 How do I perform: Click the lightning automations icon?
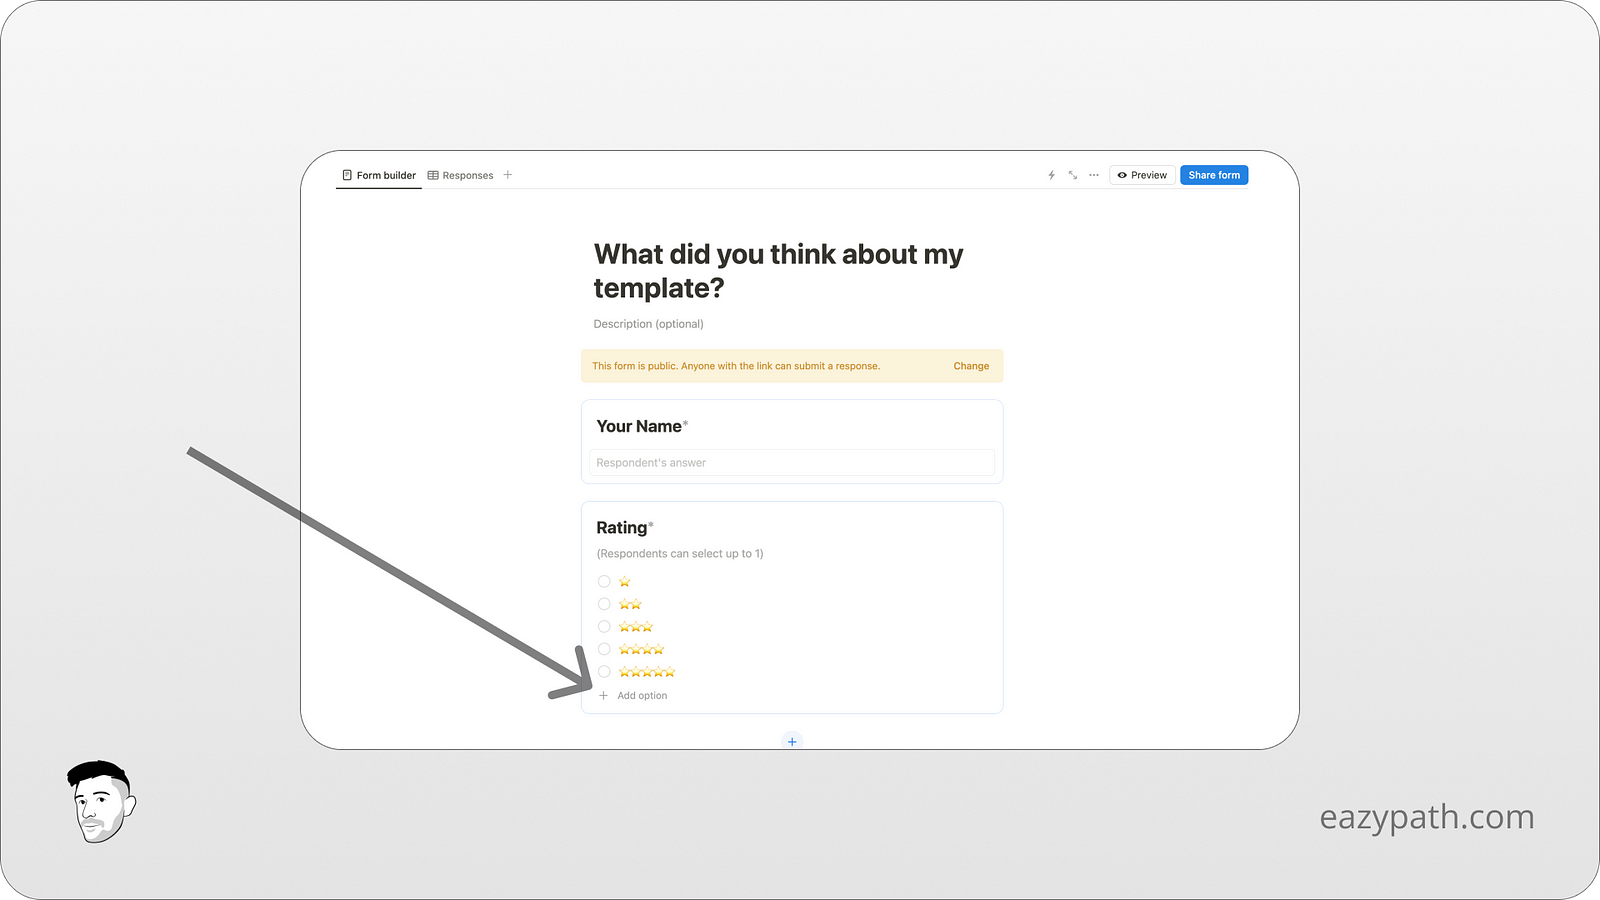click(1051, 175)
